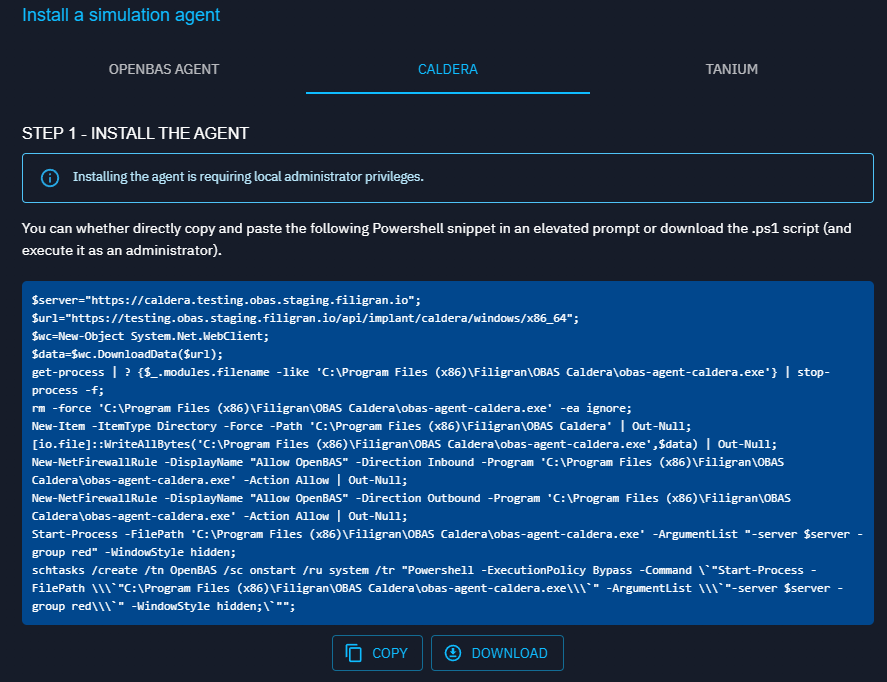Viewport: 887px width, 682px height.
Task: Click the download icon on the DOWNLOAD button
Action: click(451, 653)
